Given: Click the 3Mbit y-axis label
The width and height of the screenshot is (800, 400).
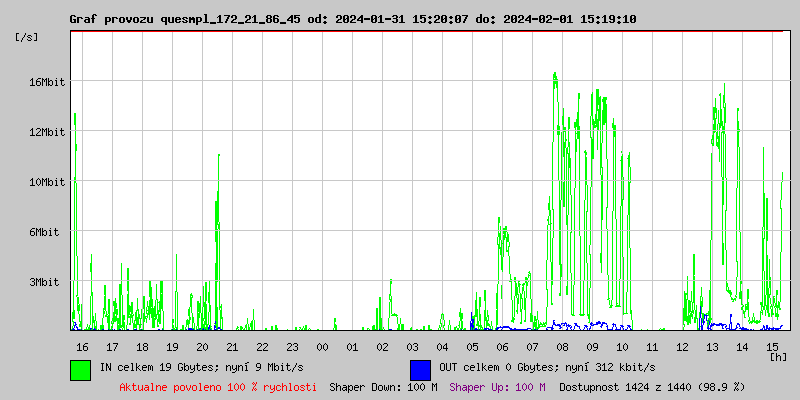Looking at the screenshot, I should [44, 282].
